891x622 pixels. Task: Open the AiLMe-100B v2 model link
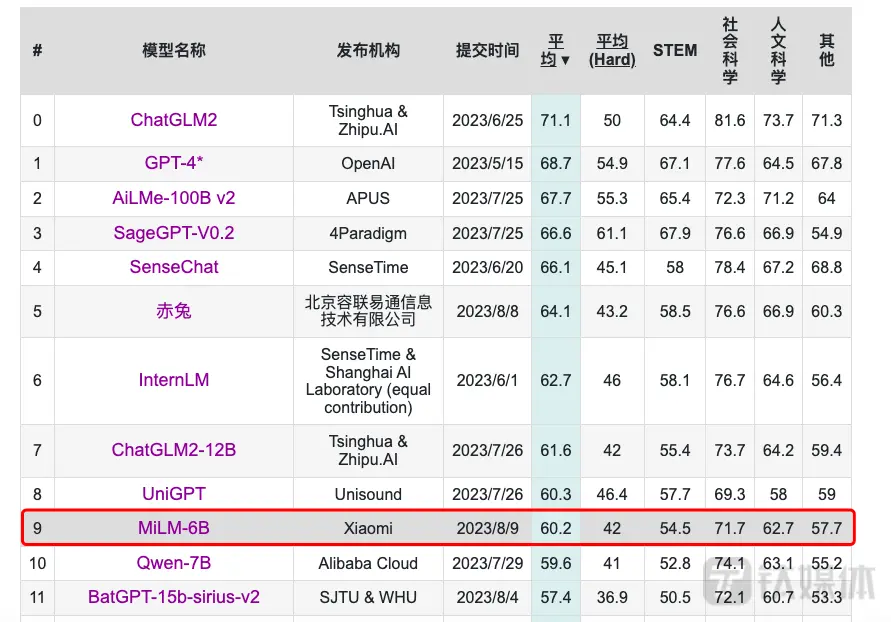coord(173,198)
